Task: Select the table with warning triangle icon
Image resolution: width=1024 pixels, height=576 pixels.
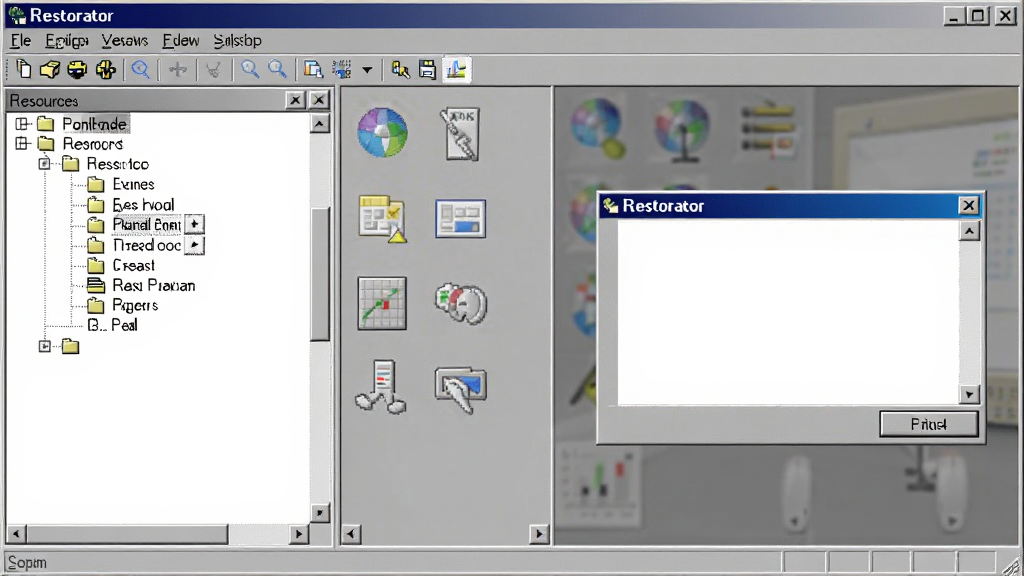Action: [x=383, y=219]
